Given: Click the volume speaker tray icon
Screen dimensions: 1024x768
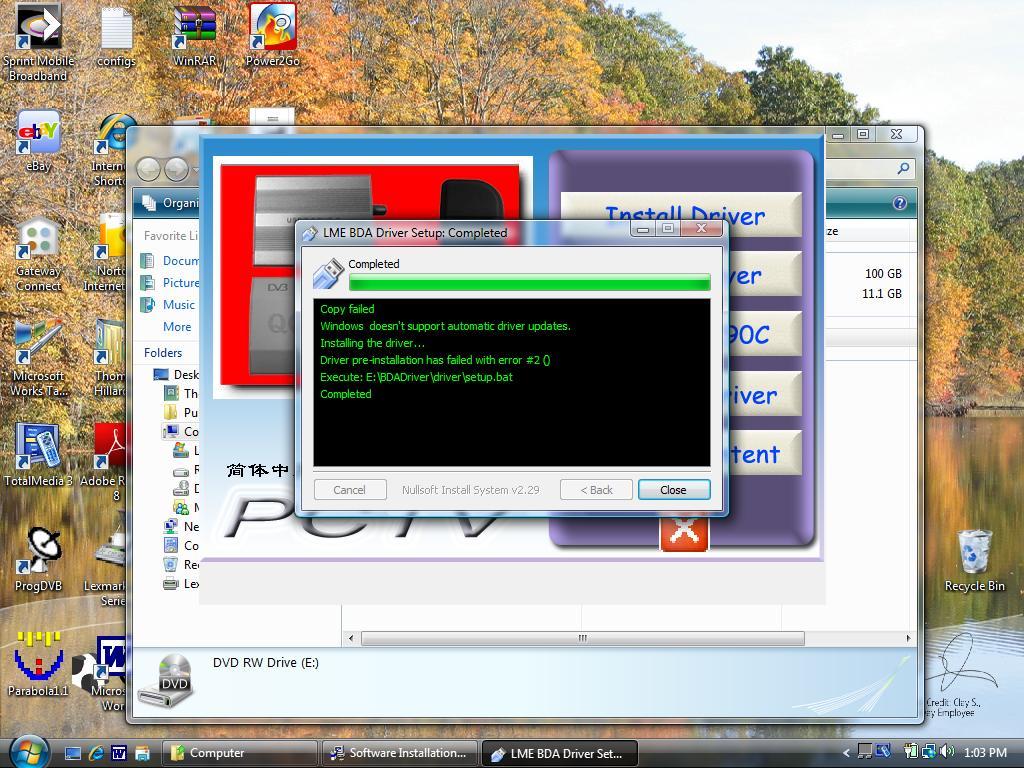Looking at the screenshot, I should [x=948, y=752].
